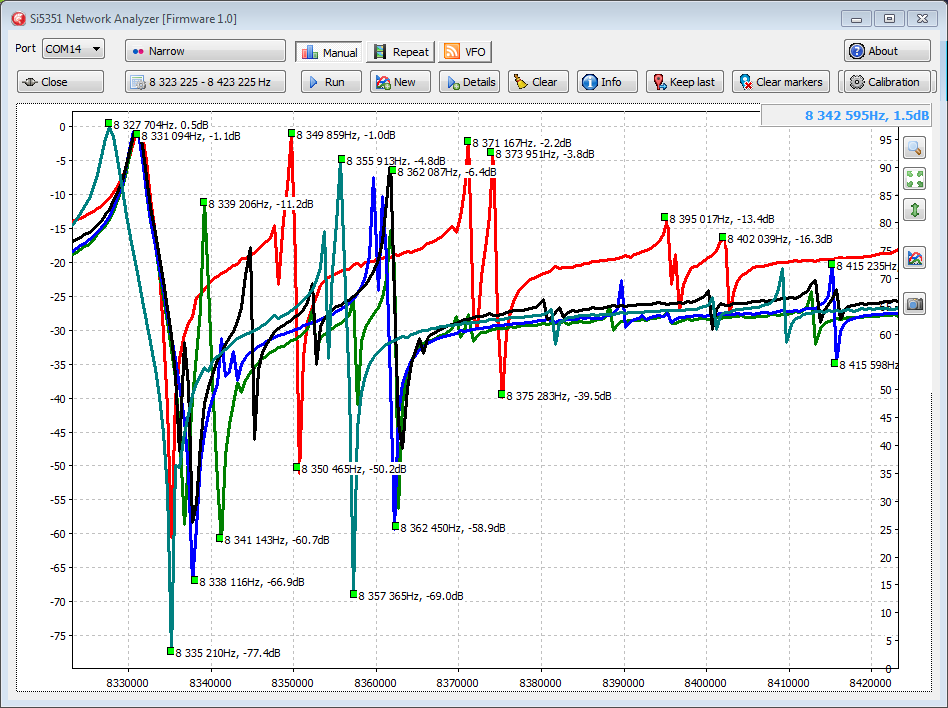Click Clear markers button
The height and width of the screenshot is (708, 948).
coord(779,82)
